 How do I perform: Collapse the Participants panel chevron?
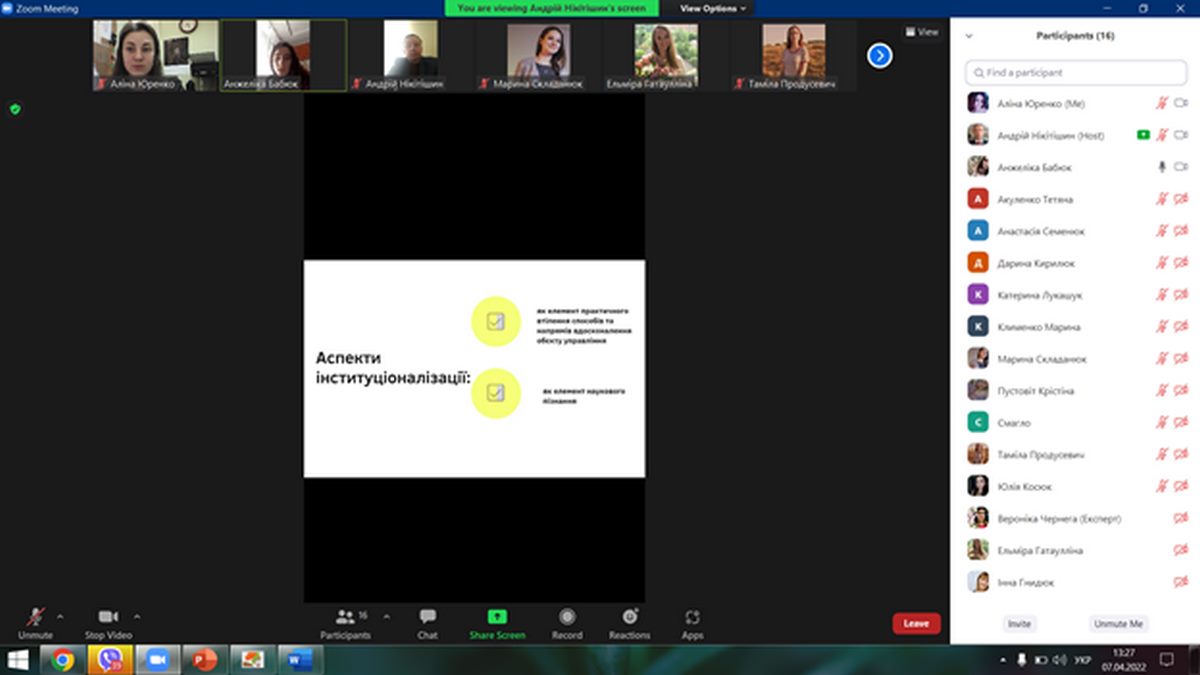[968, 36]
